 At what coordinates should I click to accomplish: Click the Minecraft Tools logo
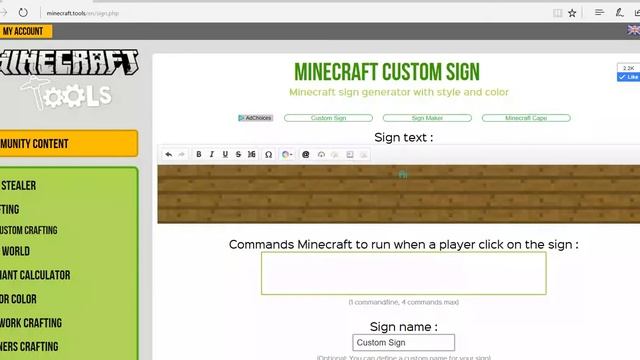click(x=69, y=79)
